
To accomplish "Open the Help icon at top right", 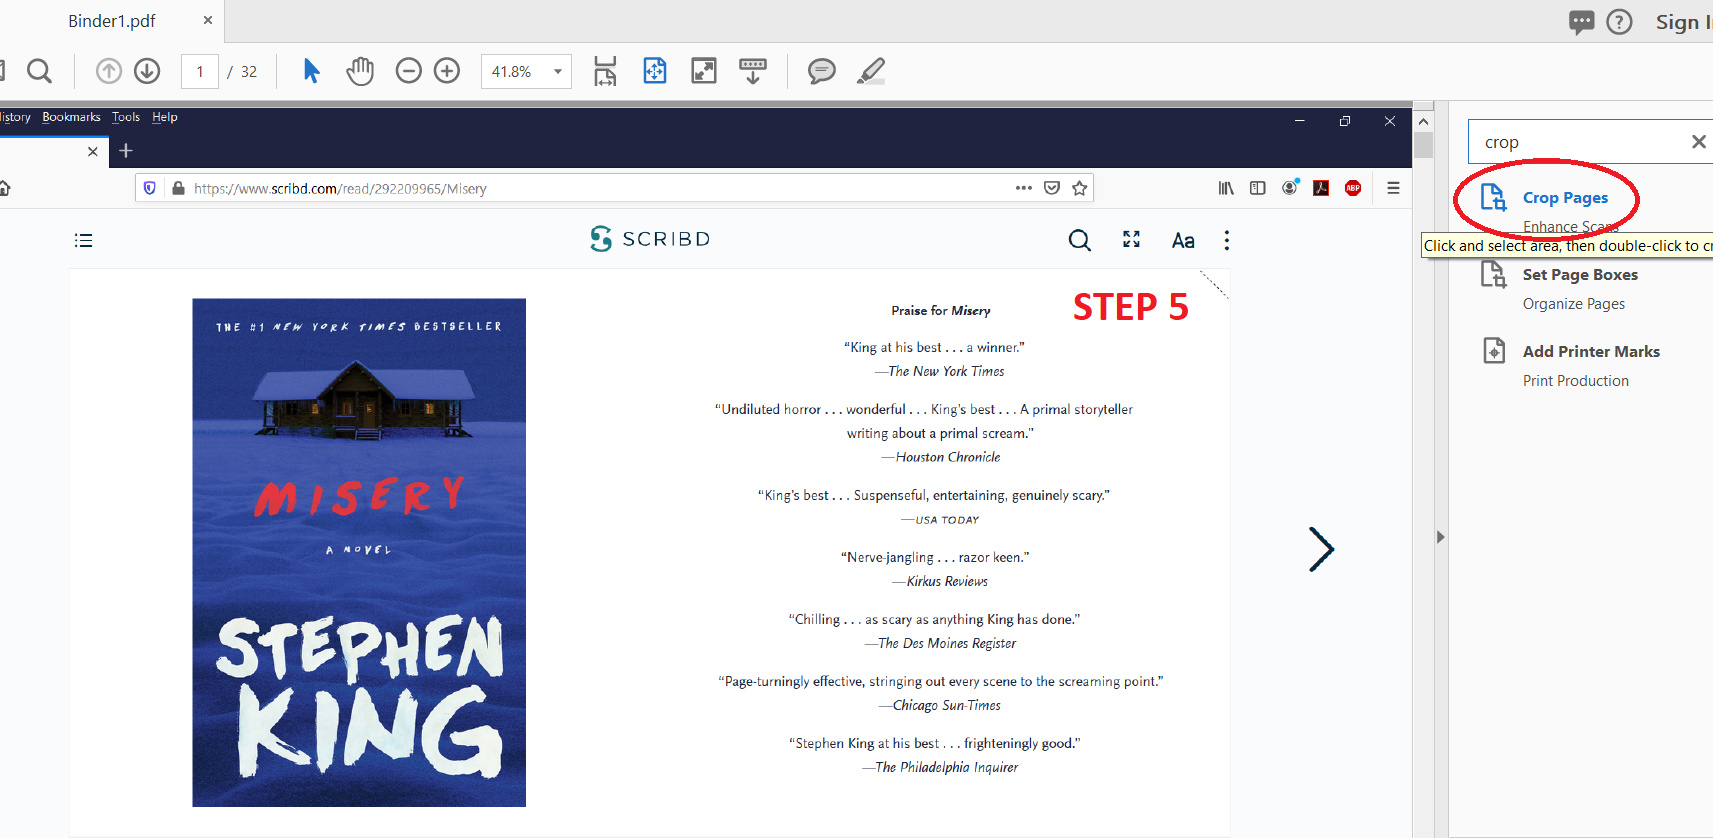I will pos(1619,22).
